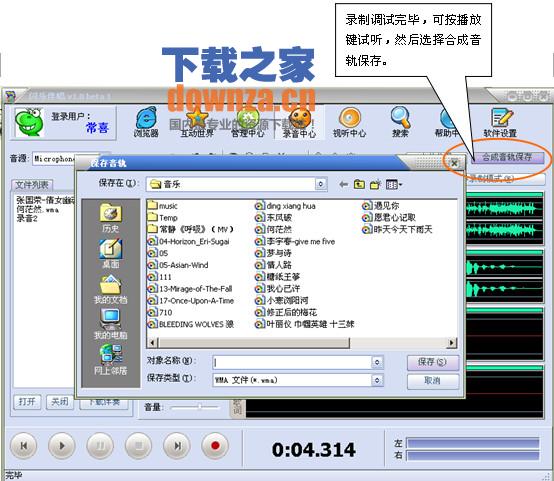Skip to end with the forward button

click(x=177, y=446)
